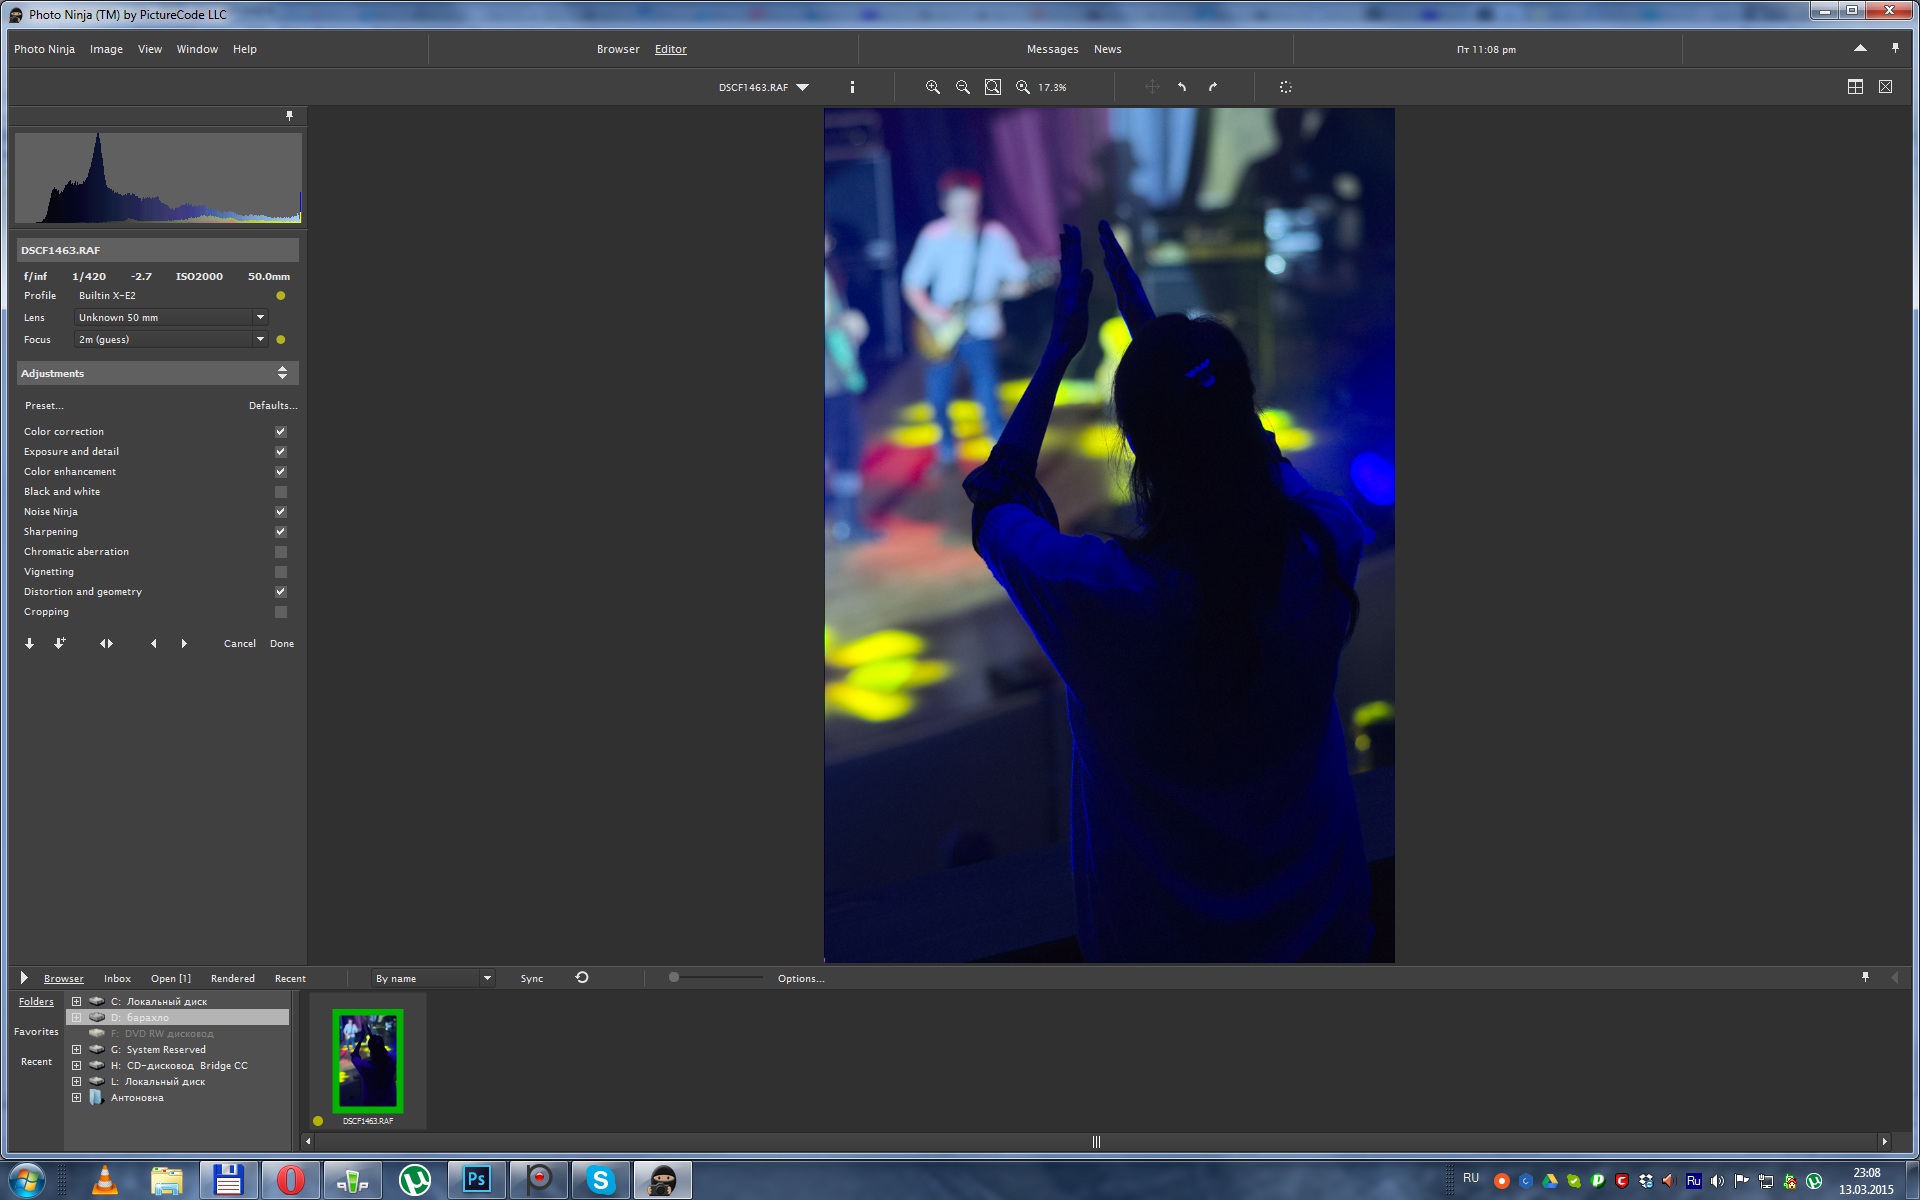Open the Help menu
This screenshot has height=1200, width=1920.
[245, 49]
